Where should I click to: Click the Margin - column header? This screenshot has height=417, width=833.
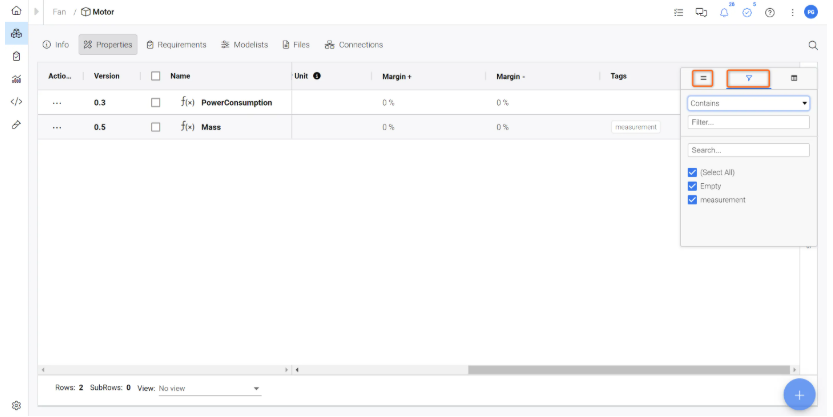tap(511, 76)
